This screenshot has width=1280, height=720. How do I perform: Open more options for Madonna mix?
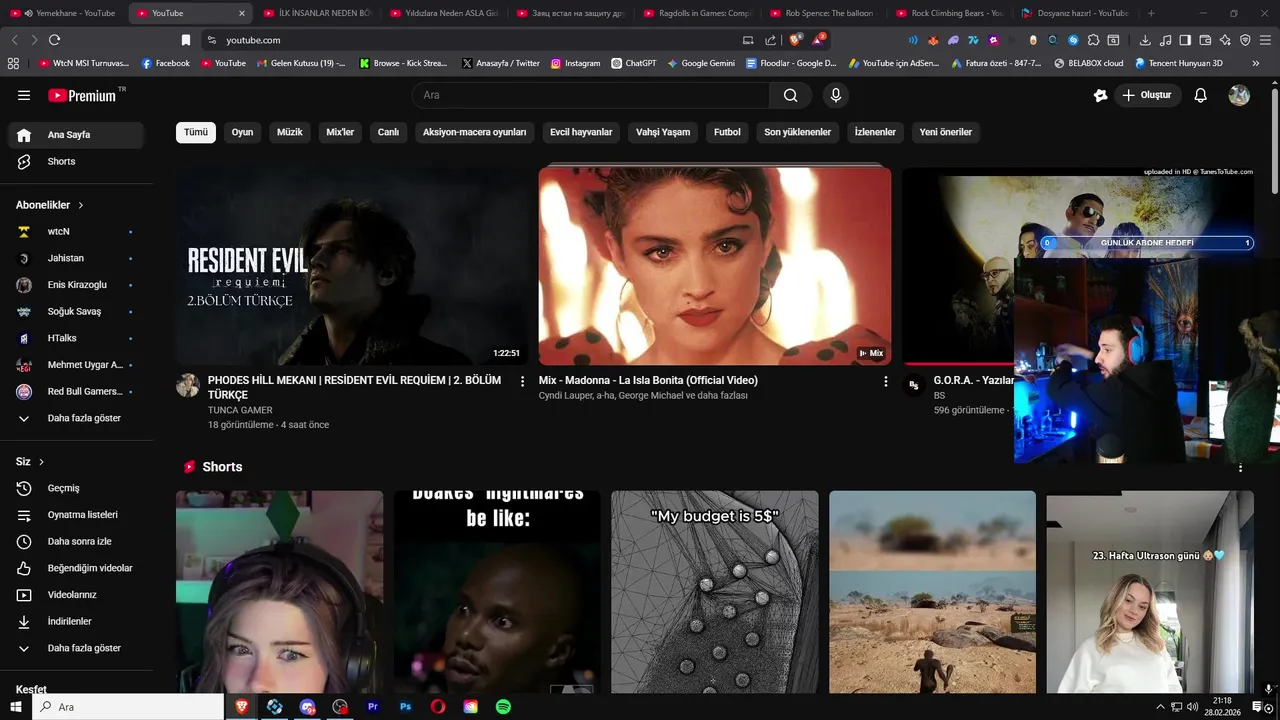885,381
